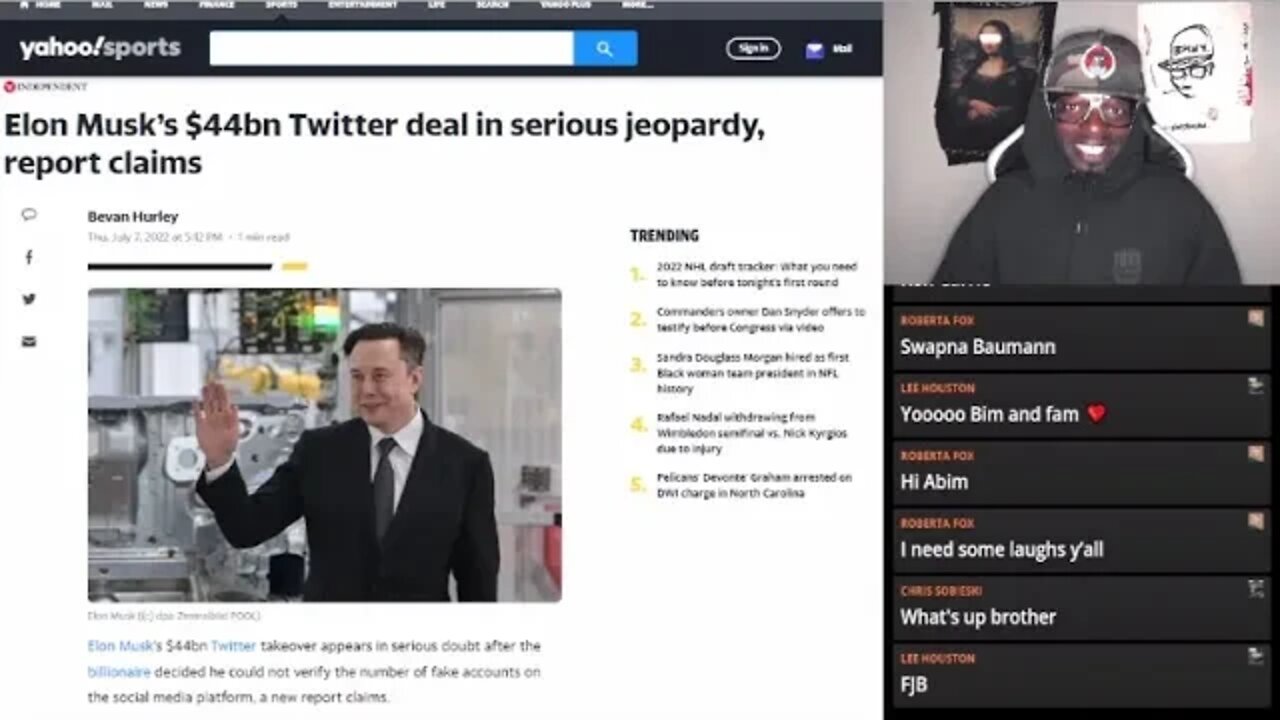Focus the Yahoo search input field
The image size is (1280, 720).
tap(391, 48)
